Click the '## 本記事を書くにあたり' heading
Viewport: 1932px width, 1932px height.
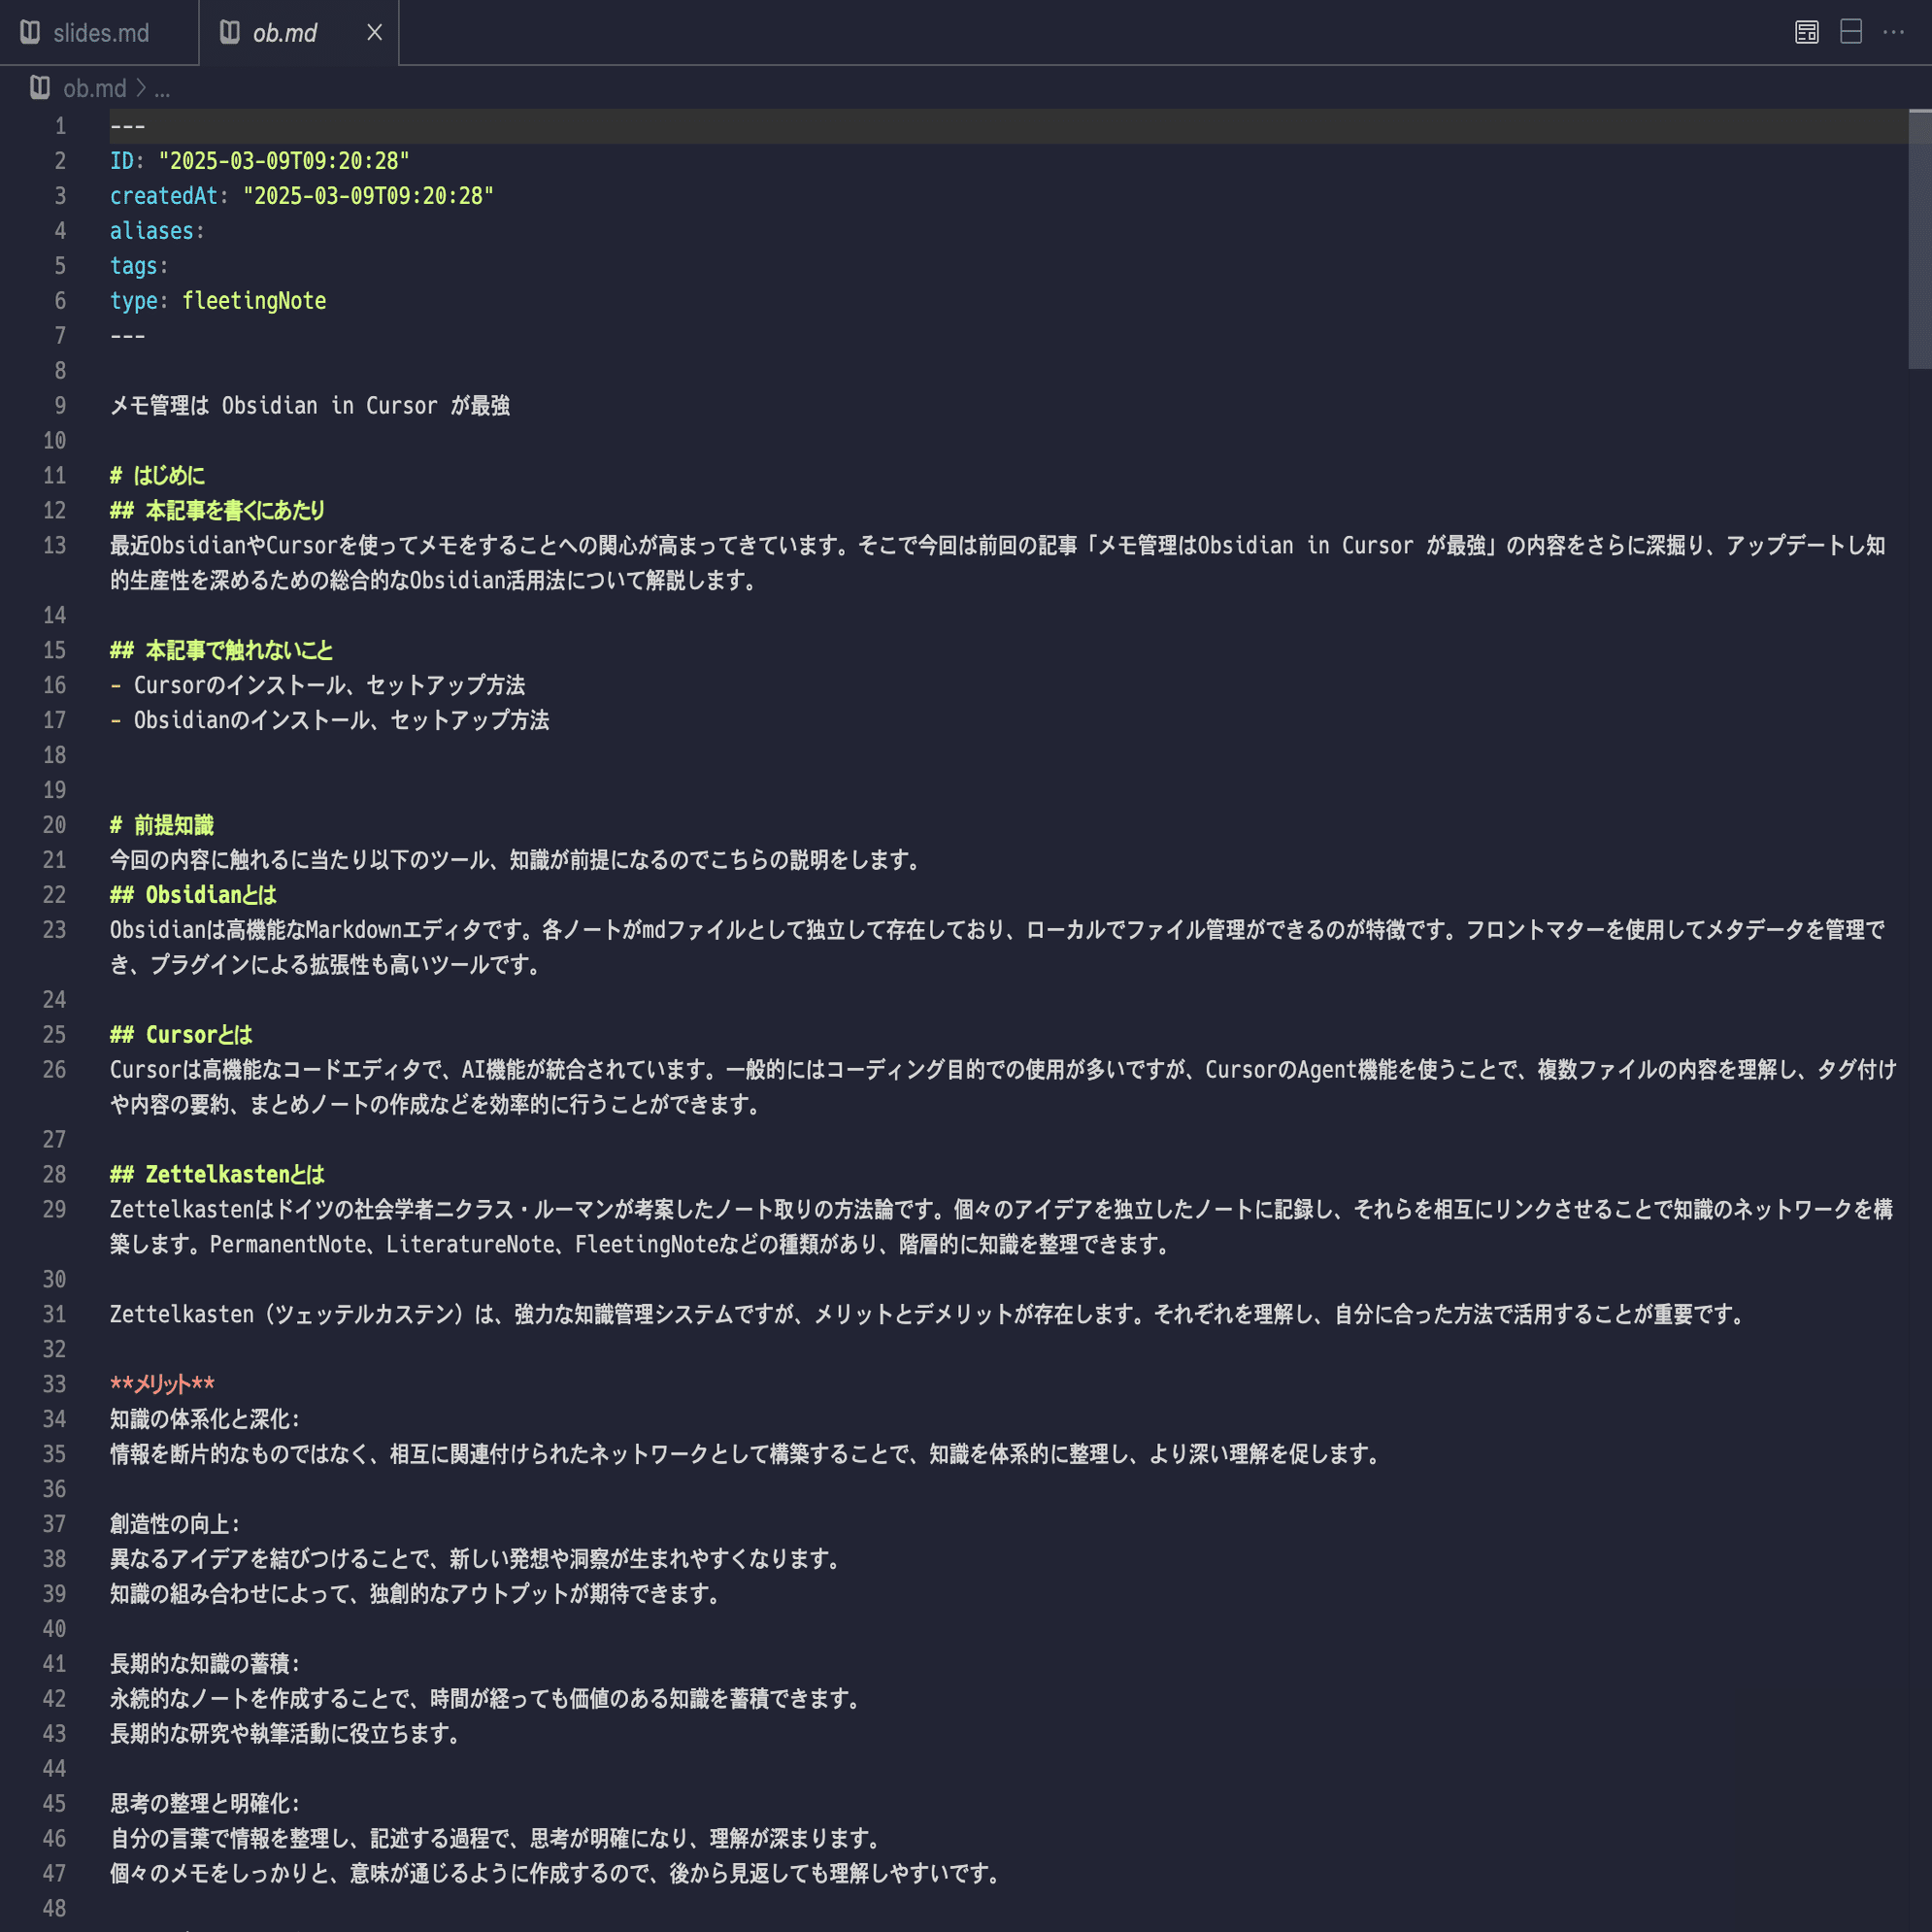[218, 511]
